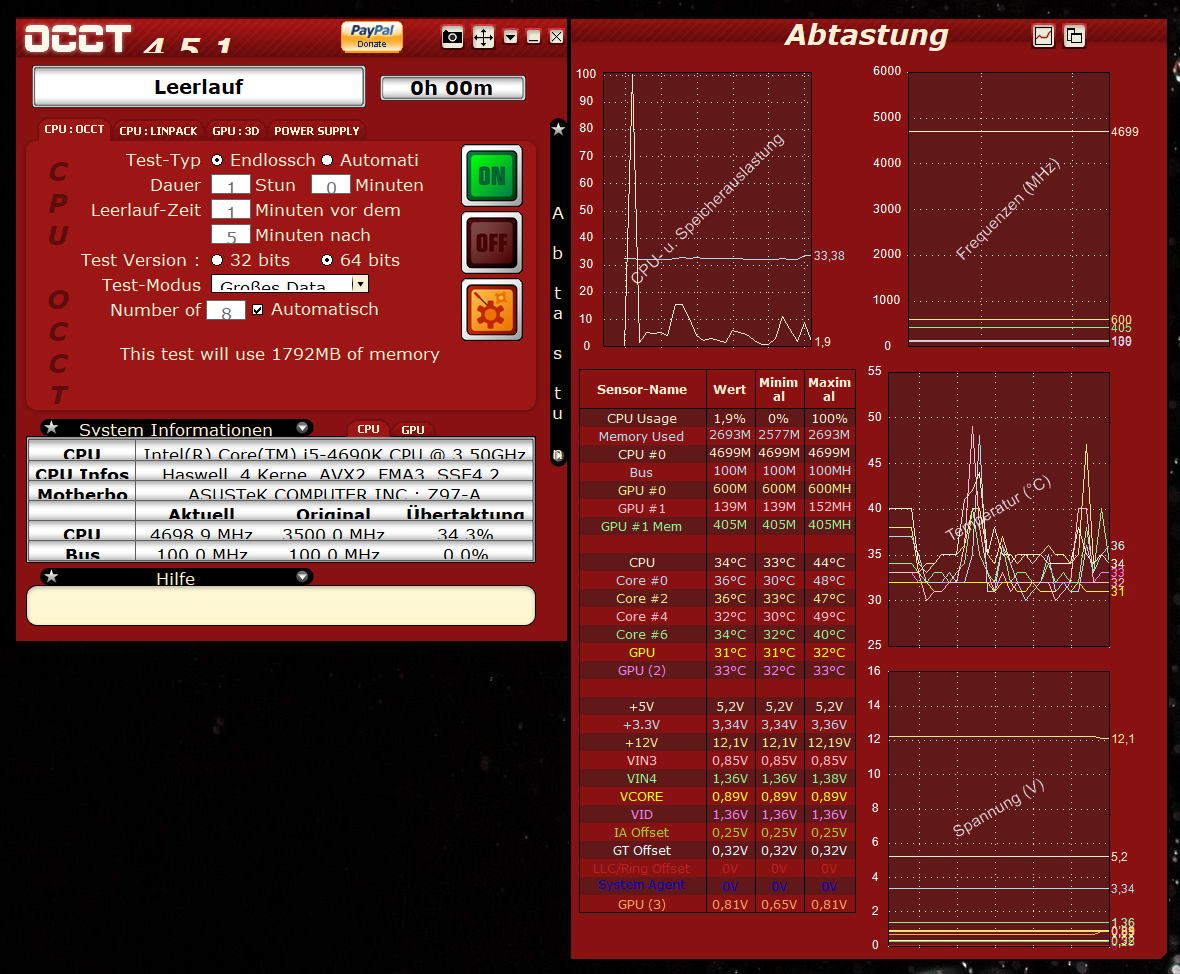Open the Test-Modus dropdown

pyautogui.click(x=290, y=284)
